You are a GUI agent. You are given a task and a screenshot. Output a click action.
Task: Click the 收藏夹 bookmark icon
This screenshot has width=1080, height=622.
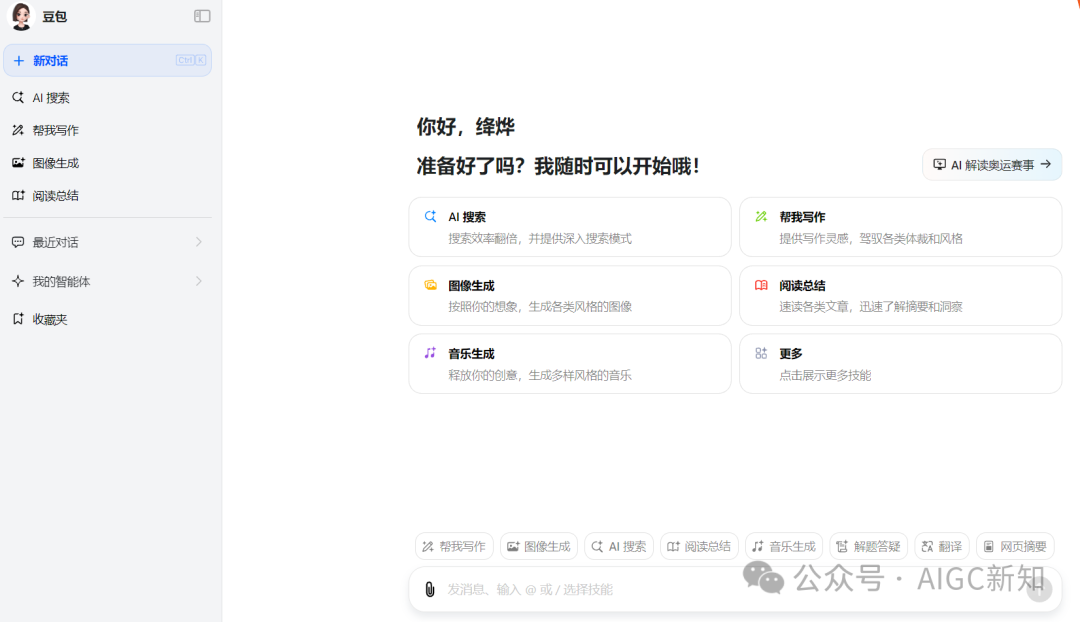(x=18, y=319)
